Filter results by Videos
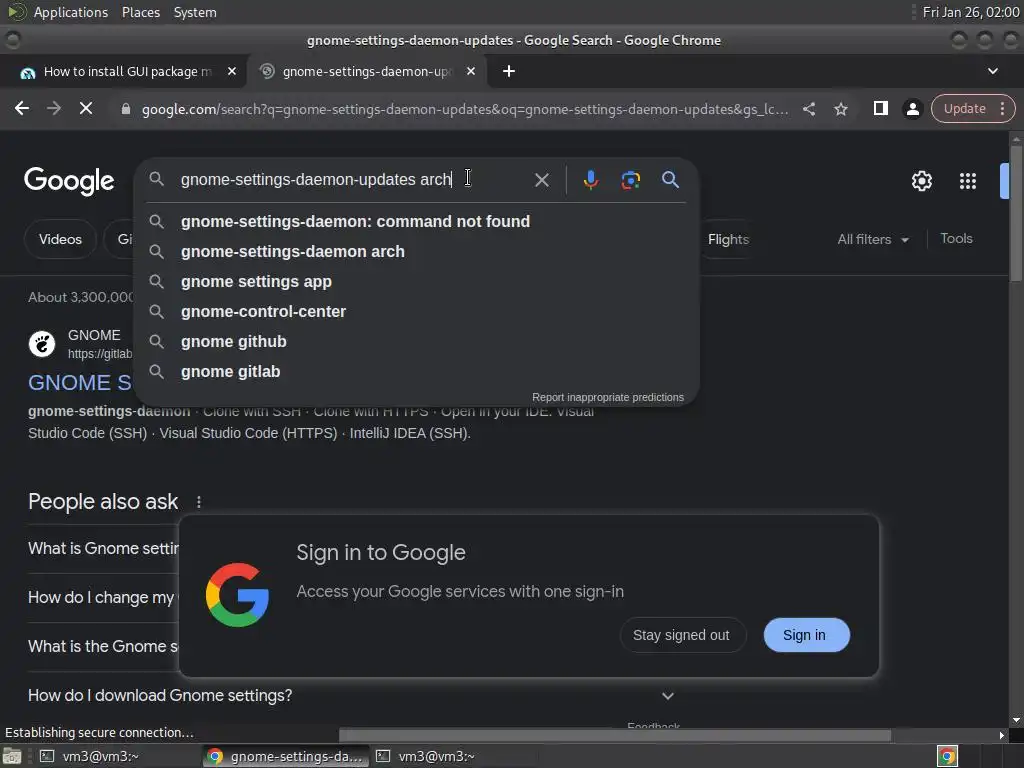Screen dimensions: 1024x768 click(60, 240)
